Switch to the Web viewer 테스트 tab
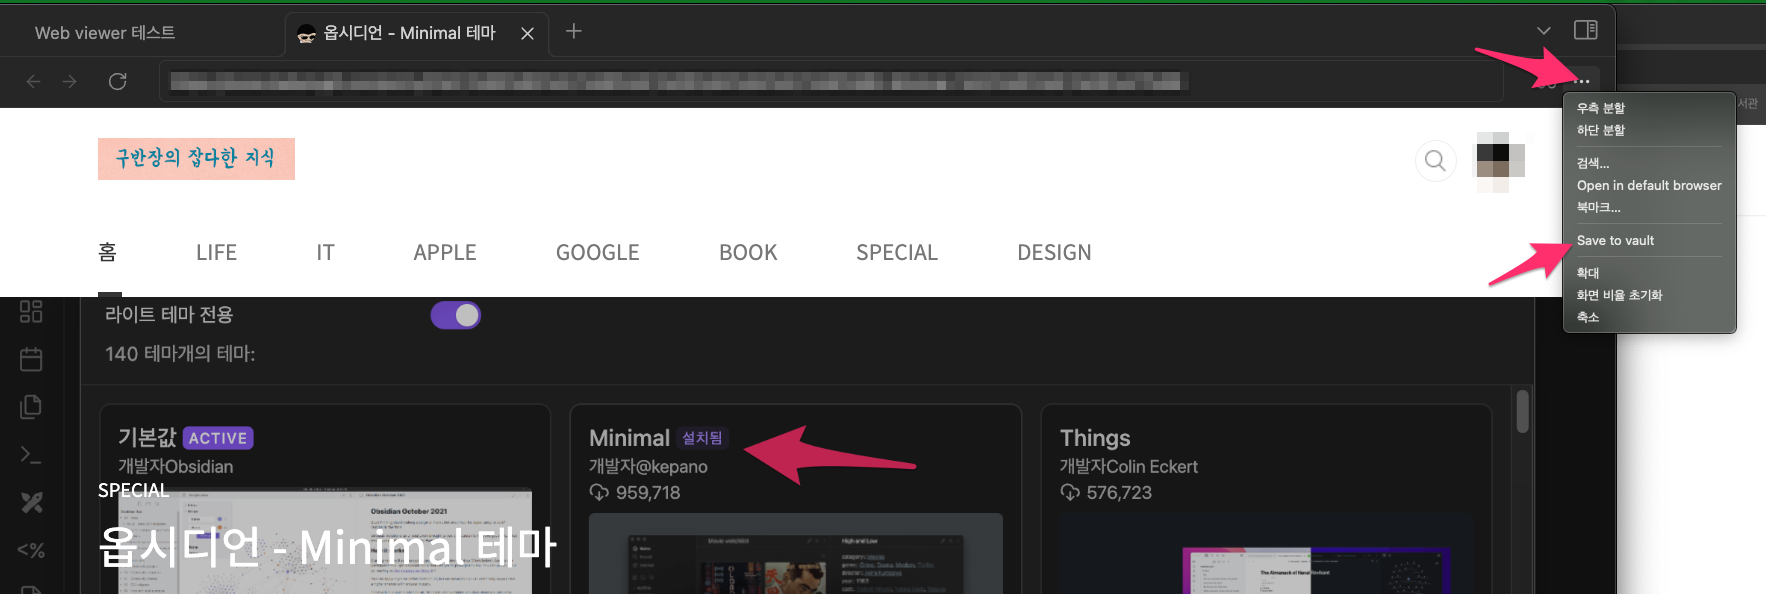Image resolution: width=1766 pixels, height=594 pixels. (105, 33)
